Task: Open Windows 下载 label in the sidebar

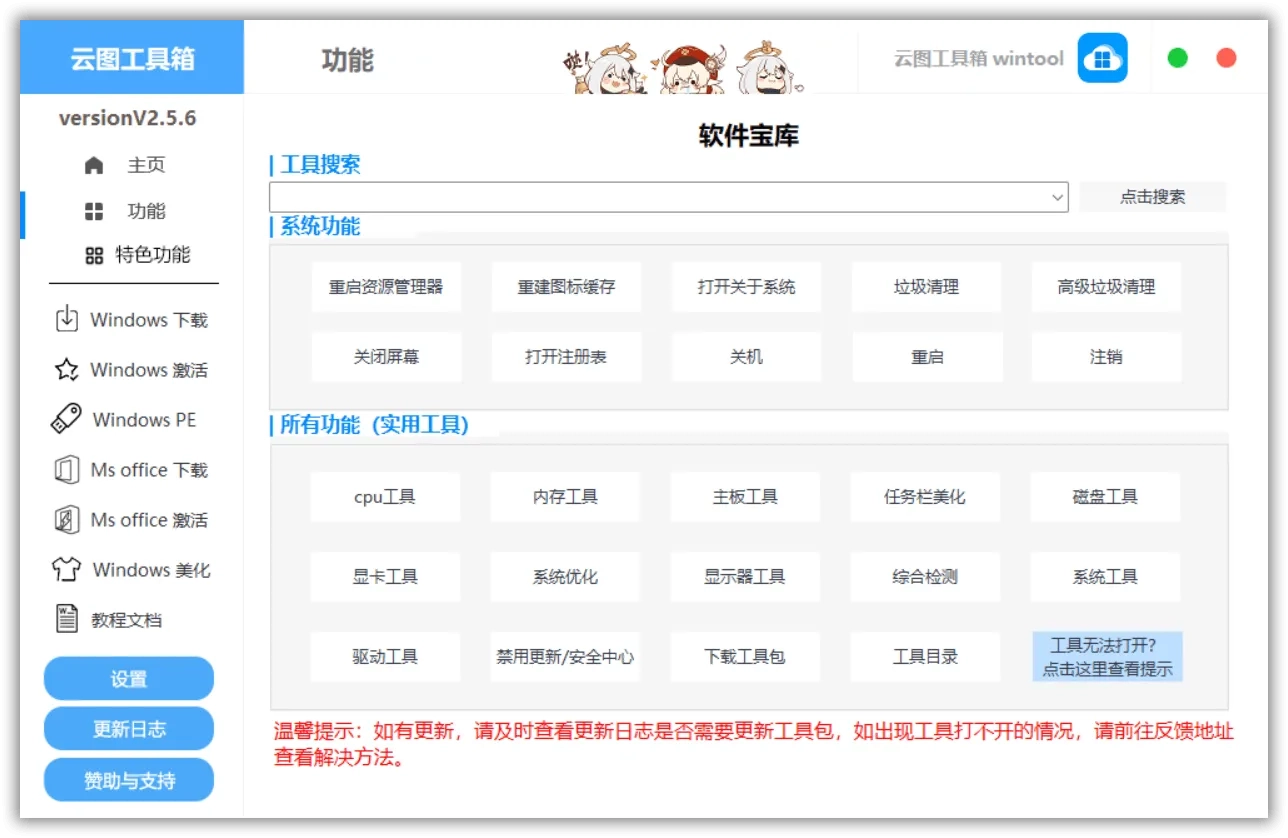Action: point(149,320)
